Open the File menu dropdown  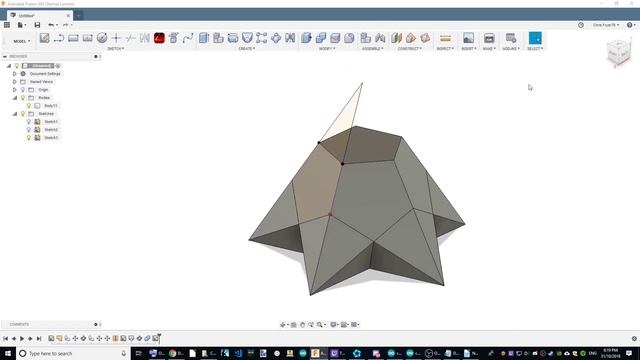coord(21,25)
